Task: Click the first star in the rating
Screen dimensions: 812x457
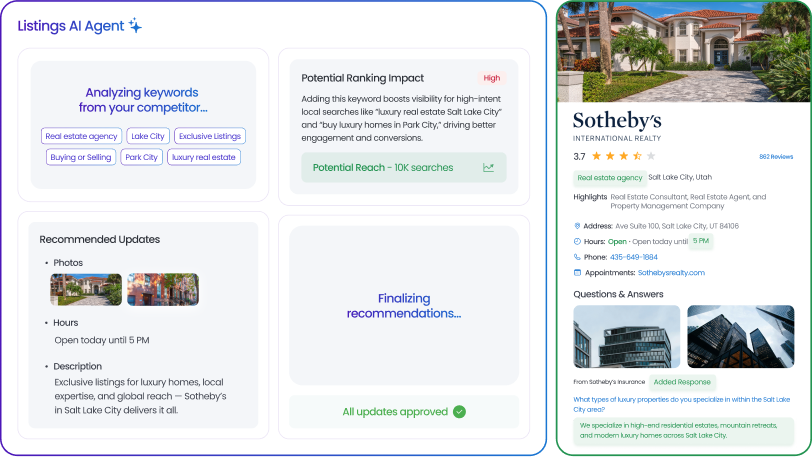Action: [597, 156]
